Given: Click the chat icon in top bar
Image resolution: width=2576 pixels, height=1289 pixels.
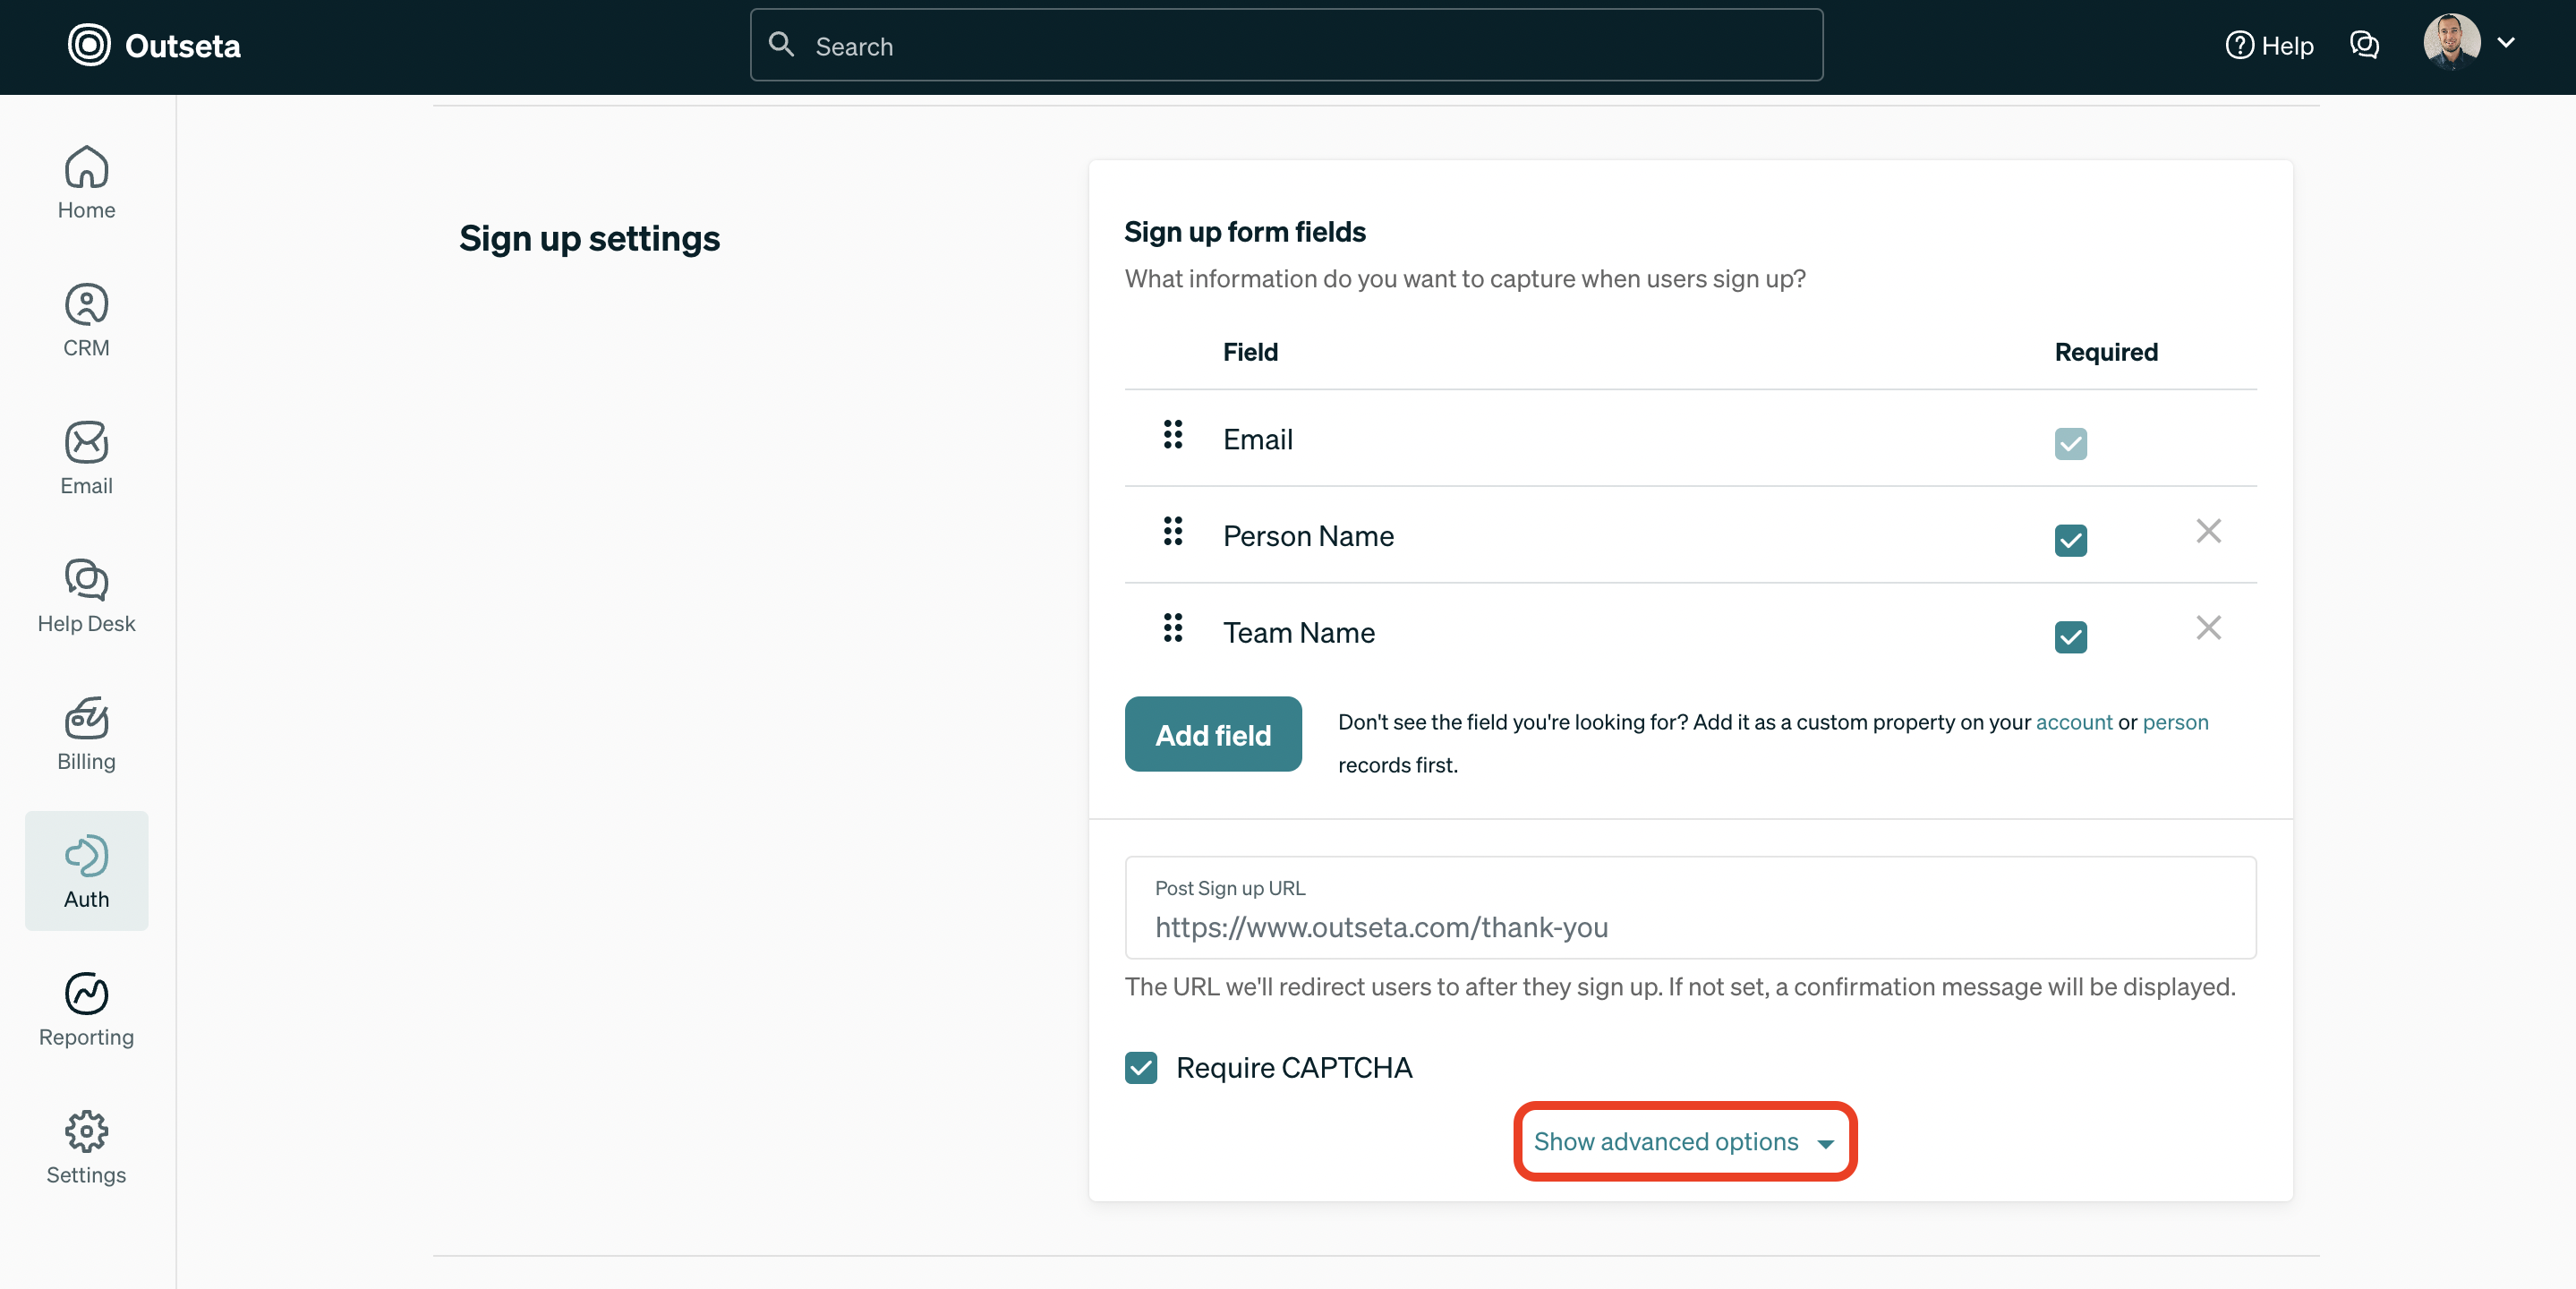Looking at the screenshot, I should (2364, 45).
